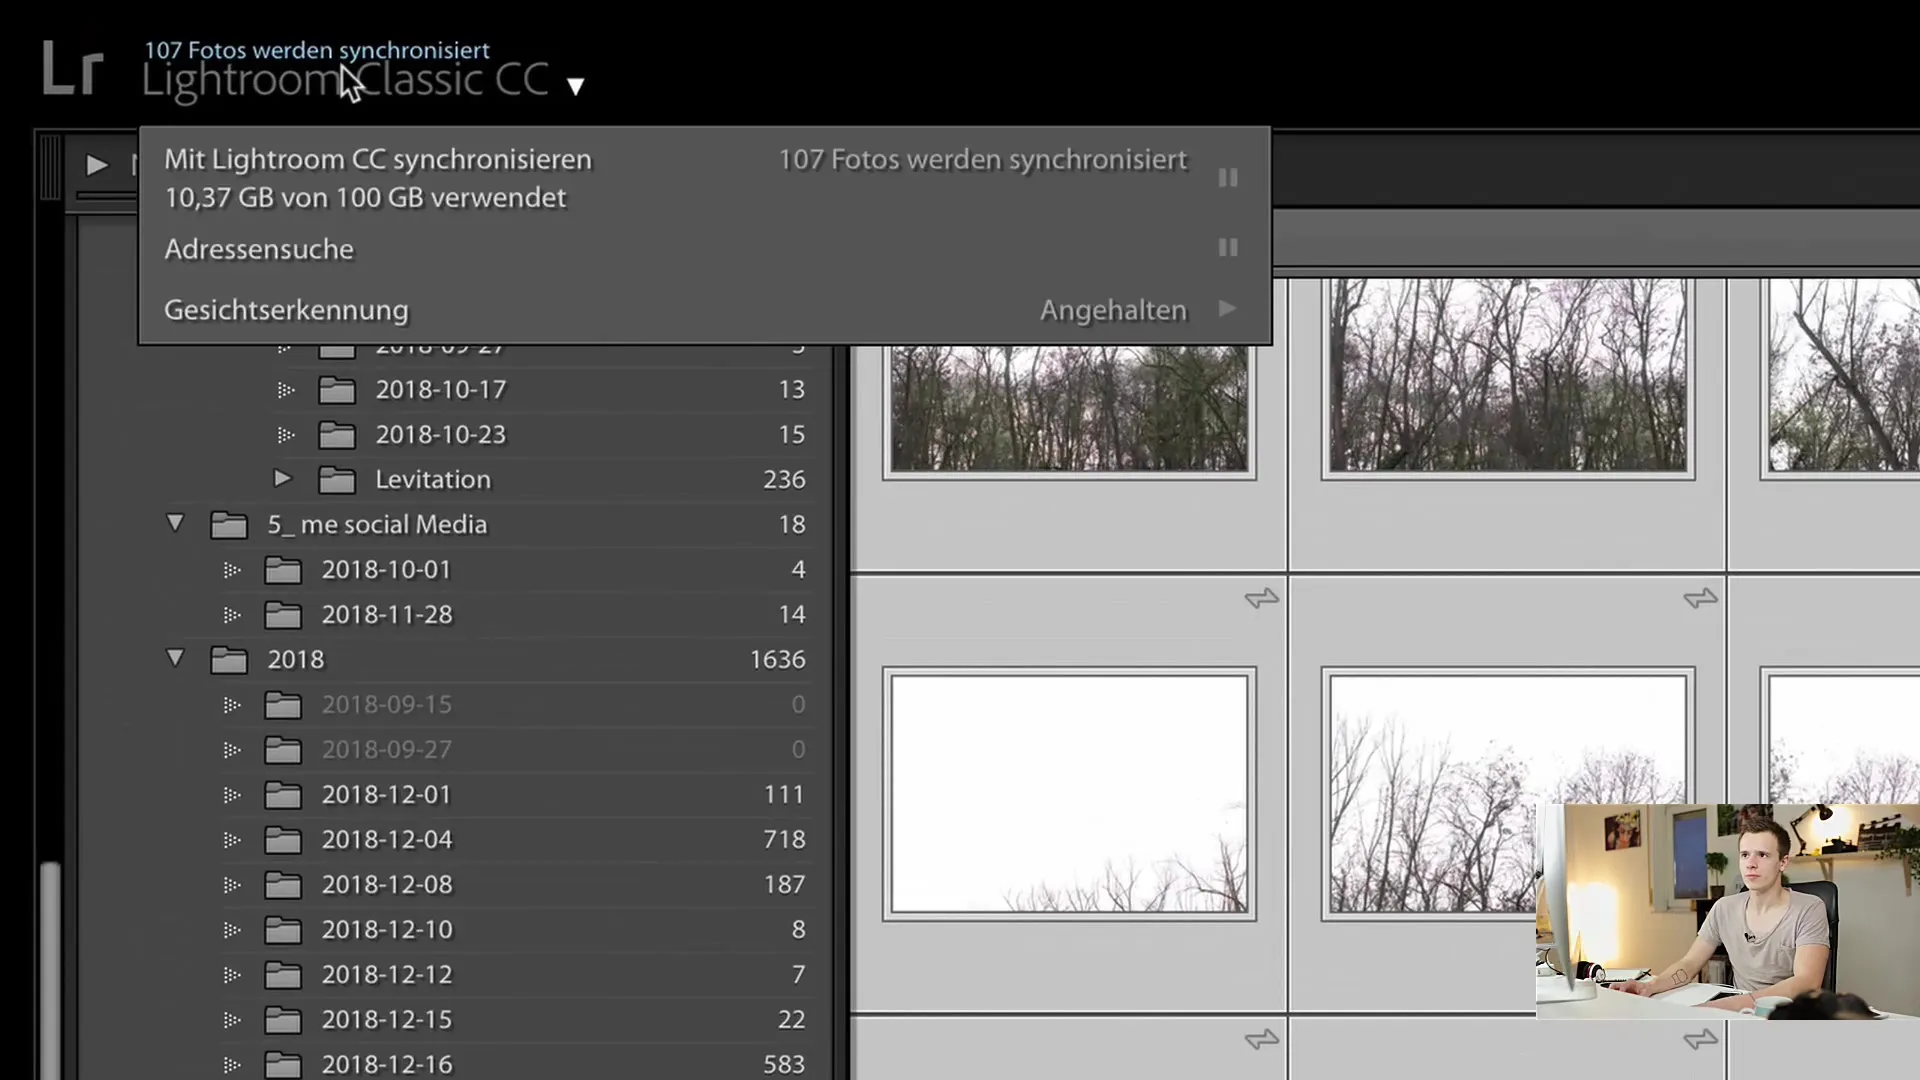This screenshot has height=1080, width=1920.
Task: Click greyed folder icon of 2018-09-27
Action: [x=283, y=750]
